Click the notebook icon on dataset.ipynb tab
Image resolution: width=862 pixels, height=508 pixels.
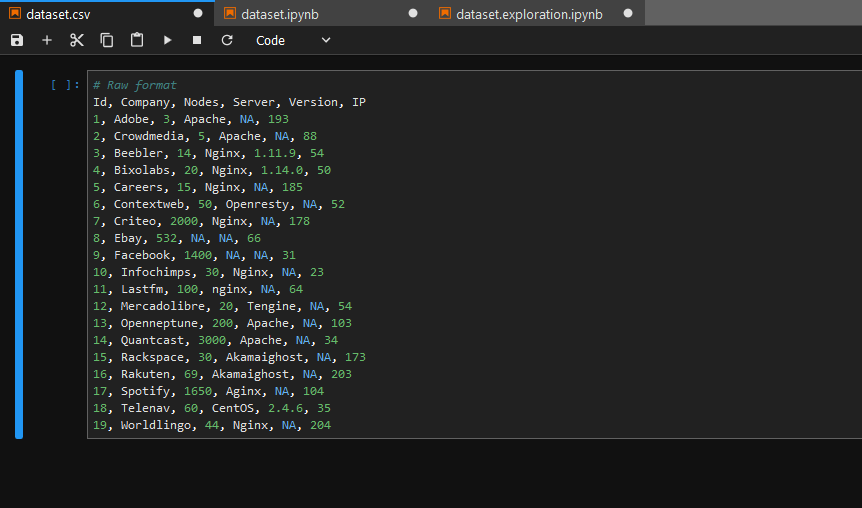pyautogui.click(x=230, y=13)
